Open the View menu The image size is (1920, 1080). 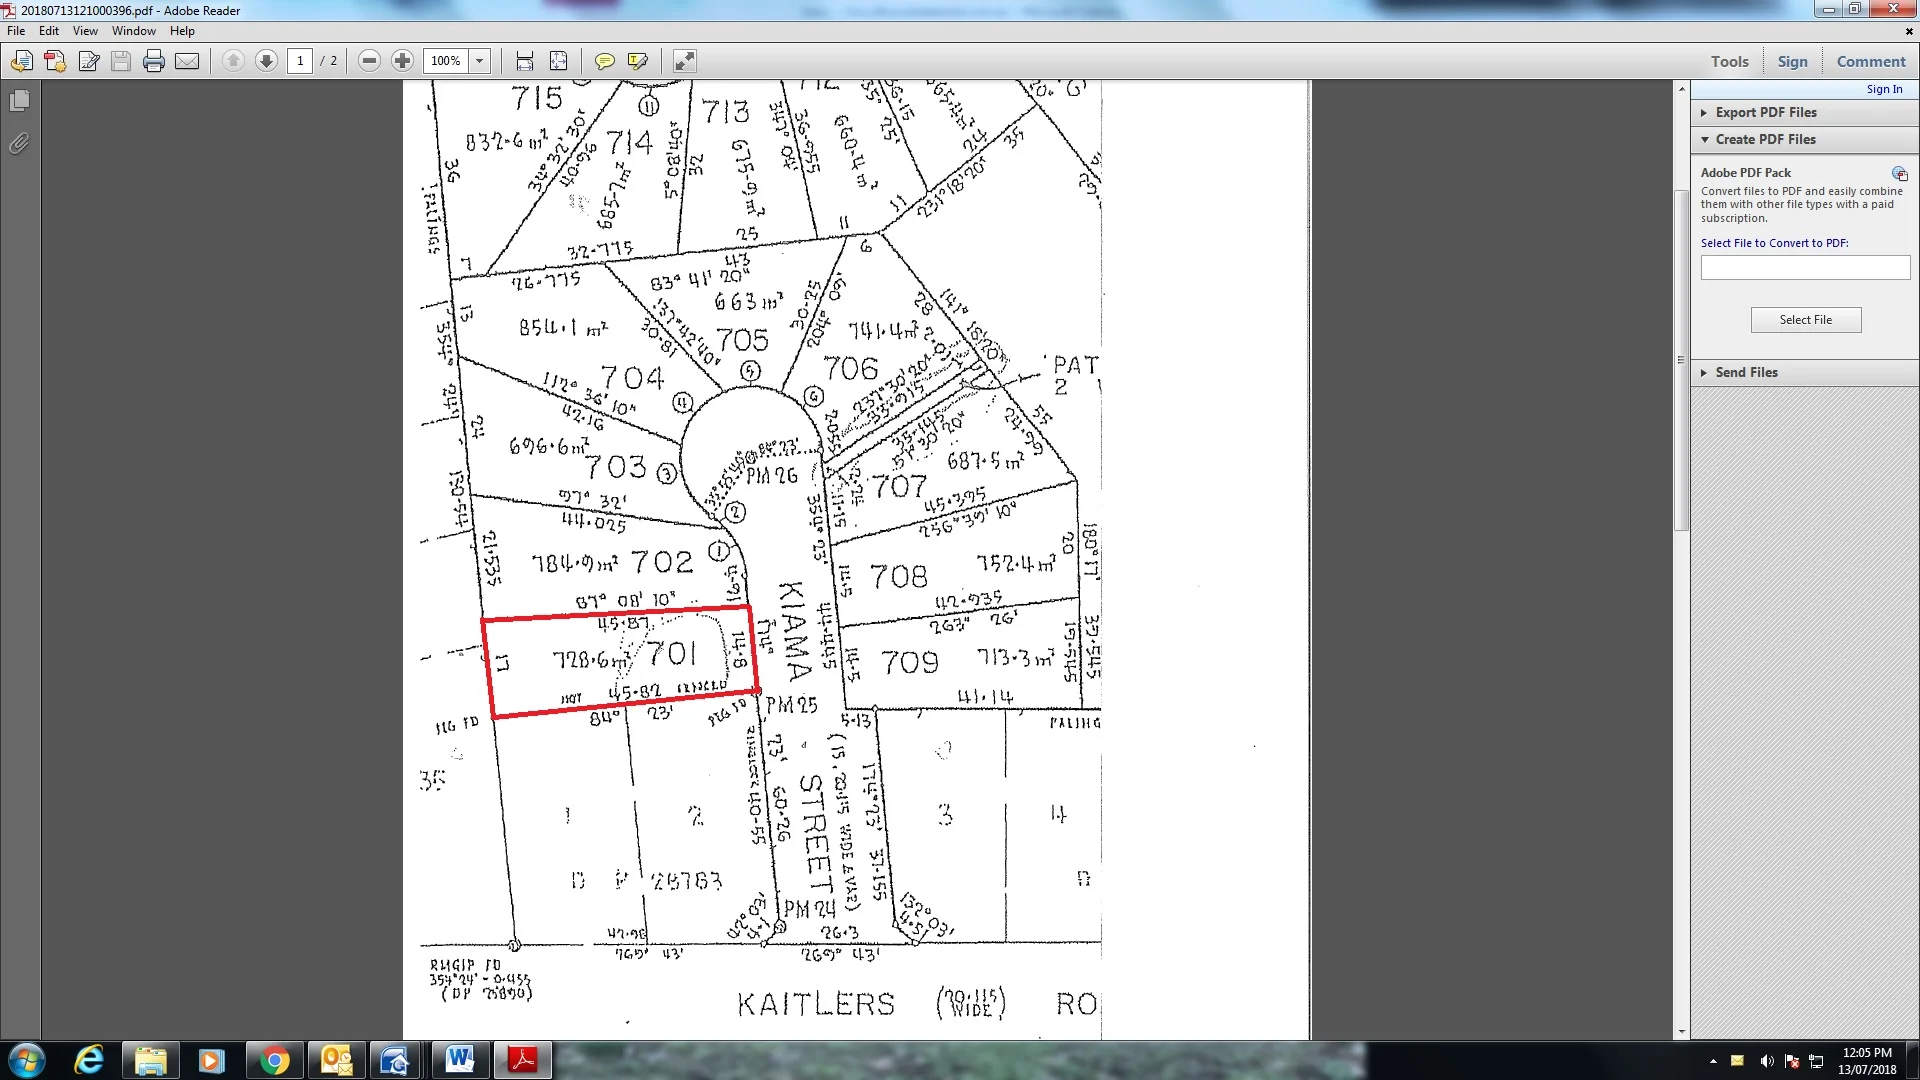click(85, 31)
